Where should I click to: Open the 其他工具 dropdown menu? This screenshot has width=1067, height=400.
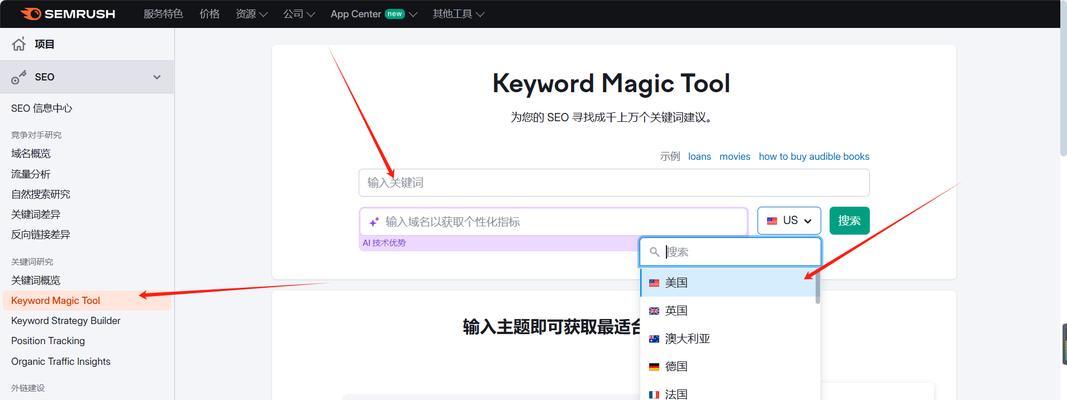459,14
